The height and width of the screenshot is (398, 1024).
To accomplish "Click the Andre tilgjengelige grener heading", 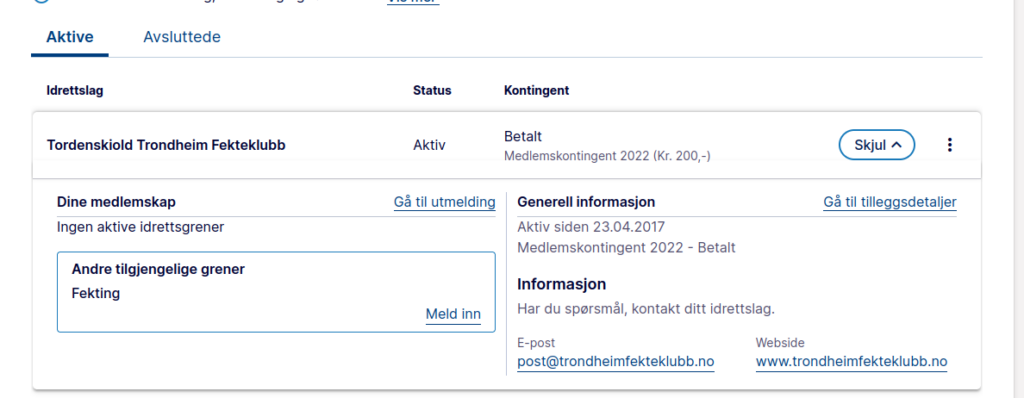I will pos(158,269).
